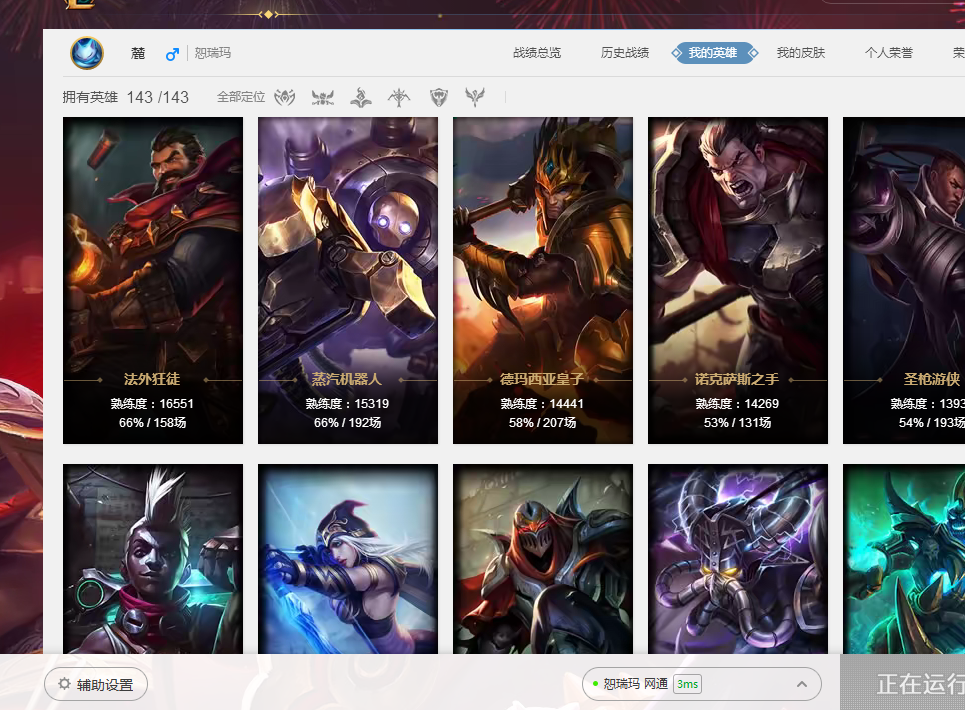965x710 pixels.
Task: Click the 熟练度：16551 text
Action: click(x=152, y=404)
